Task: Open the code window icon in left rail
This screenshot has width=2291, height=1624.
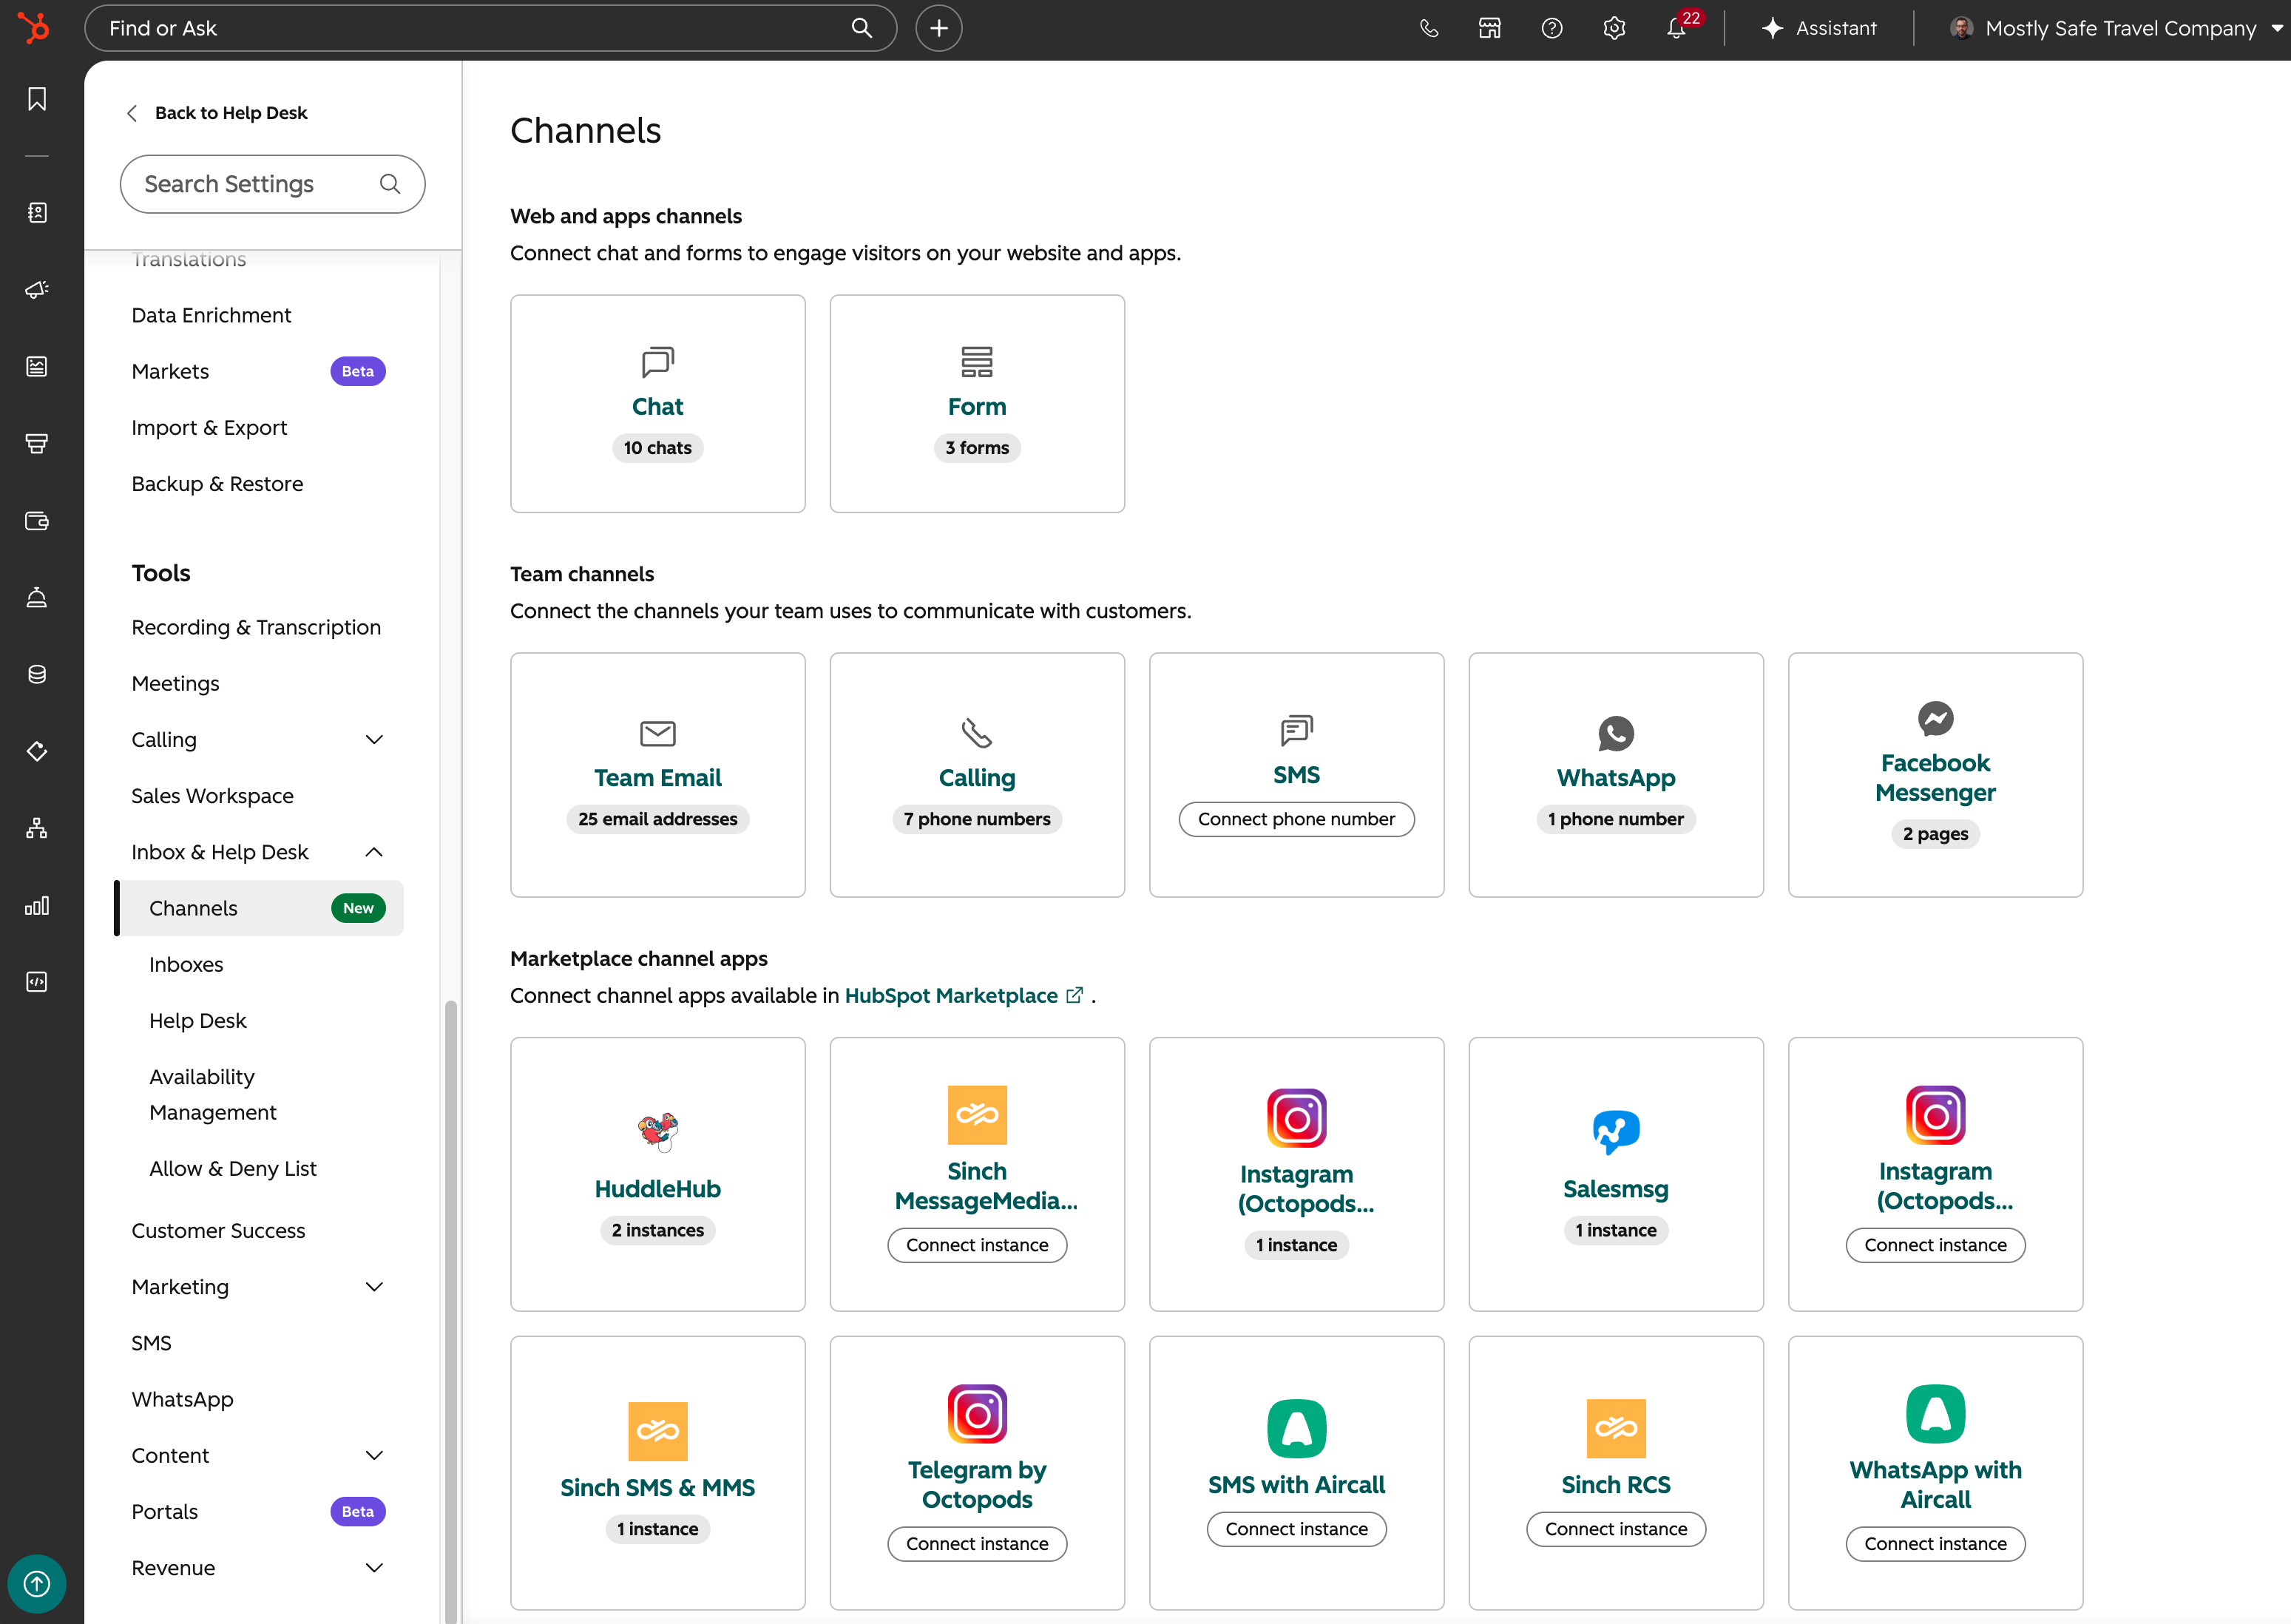Action: tap(37, 982)
